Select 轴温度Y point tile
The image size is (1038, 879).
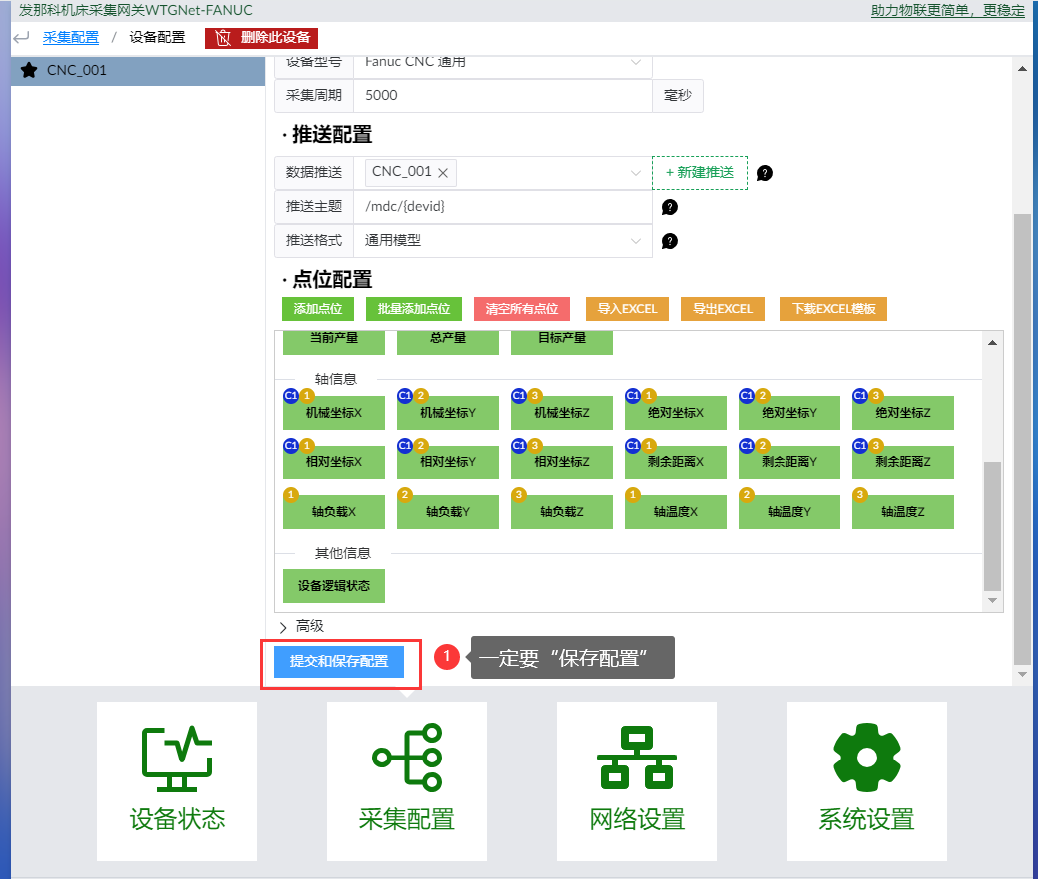(x=789, y=512)
